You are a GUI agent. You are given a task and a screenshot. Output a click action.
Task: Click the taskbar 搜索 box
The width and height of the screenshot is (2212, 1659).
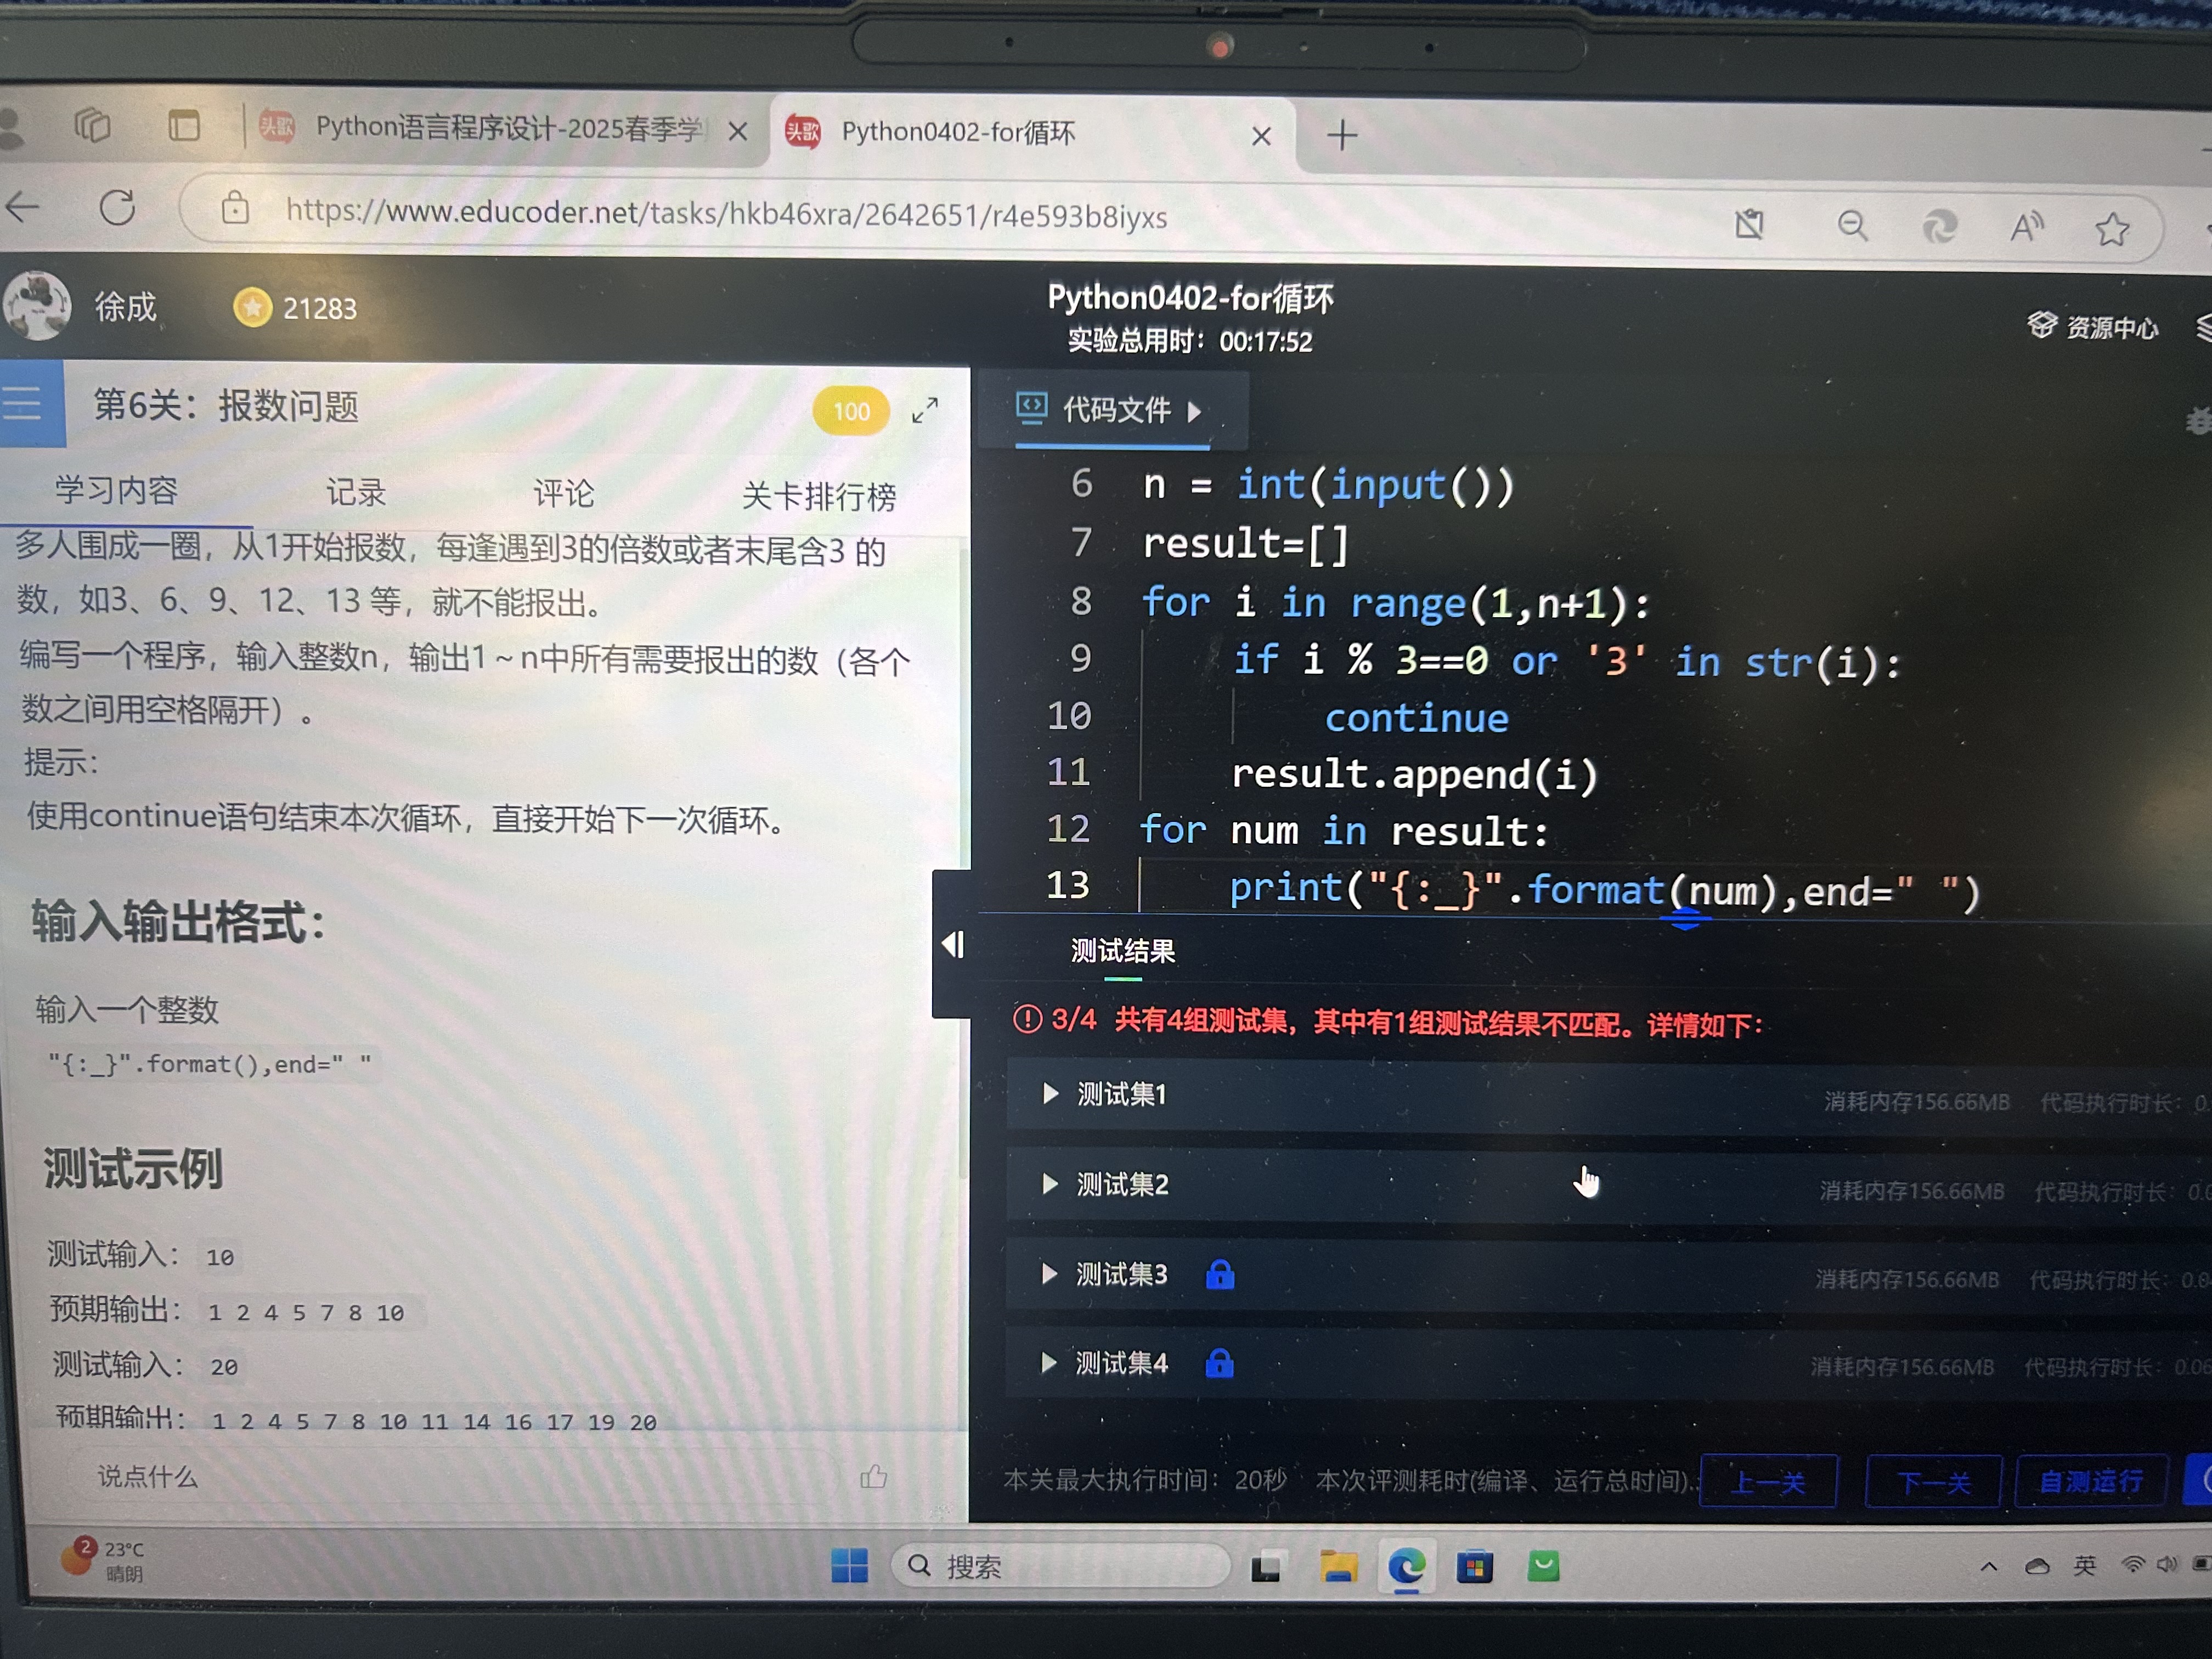tap(1060, 1566)
